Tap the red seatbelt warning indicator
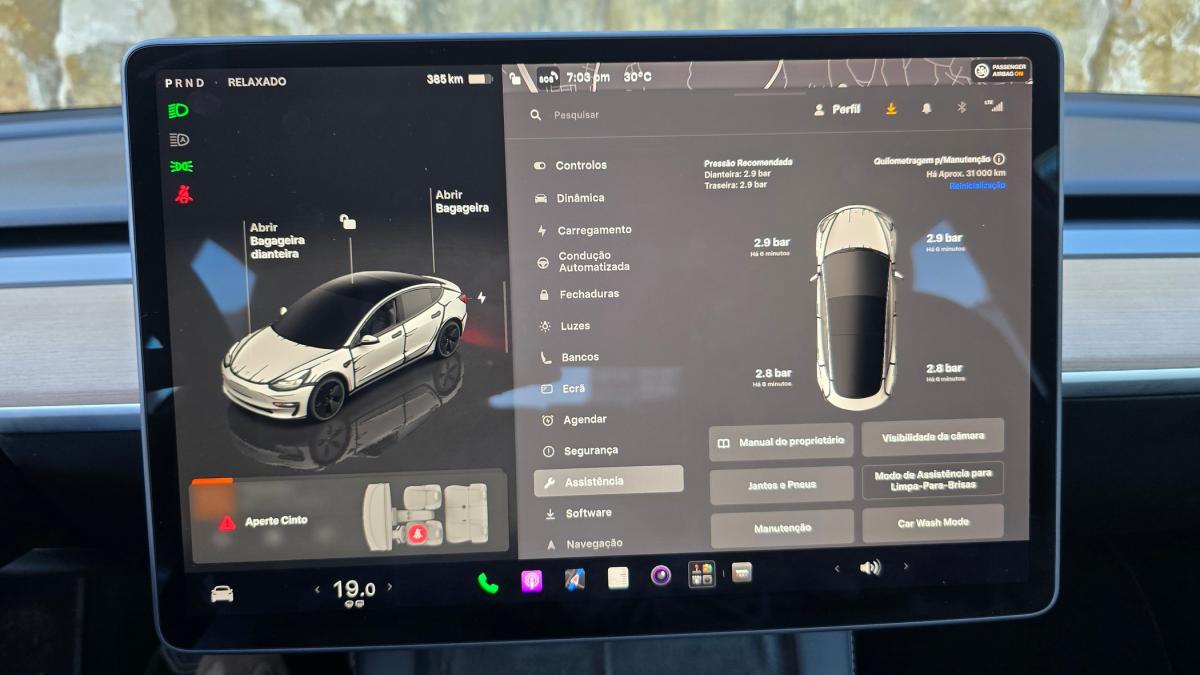The image size is (1200, 675). [x=183, y=194]
